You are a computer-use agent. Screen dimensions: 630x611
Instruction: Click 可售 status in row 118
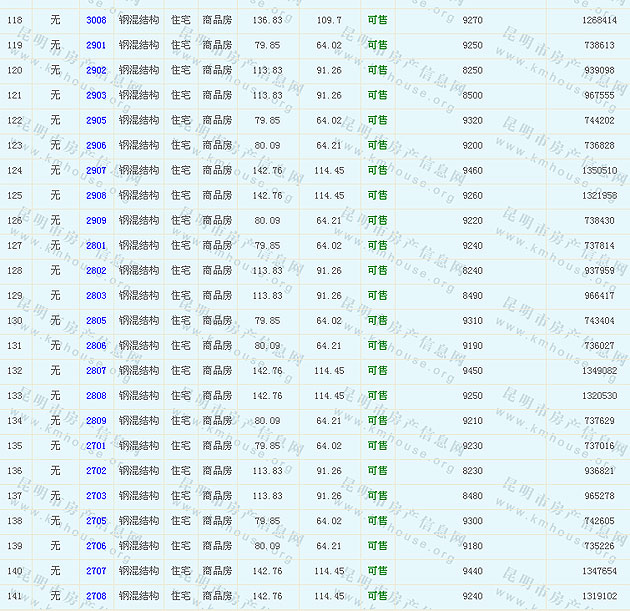pos(377,20)
